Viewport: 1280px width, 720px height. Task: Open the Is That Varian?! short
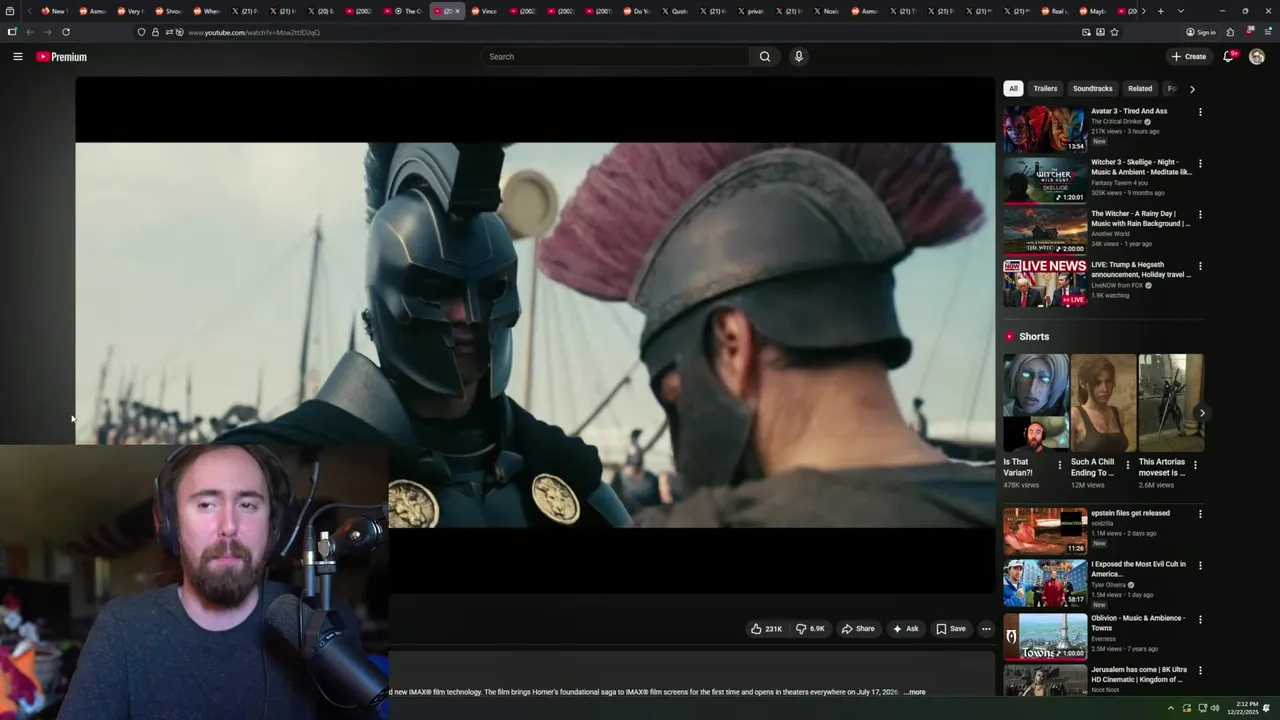pos(1036,402)
